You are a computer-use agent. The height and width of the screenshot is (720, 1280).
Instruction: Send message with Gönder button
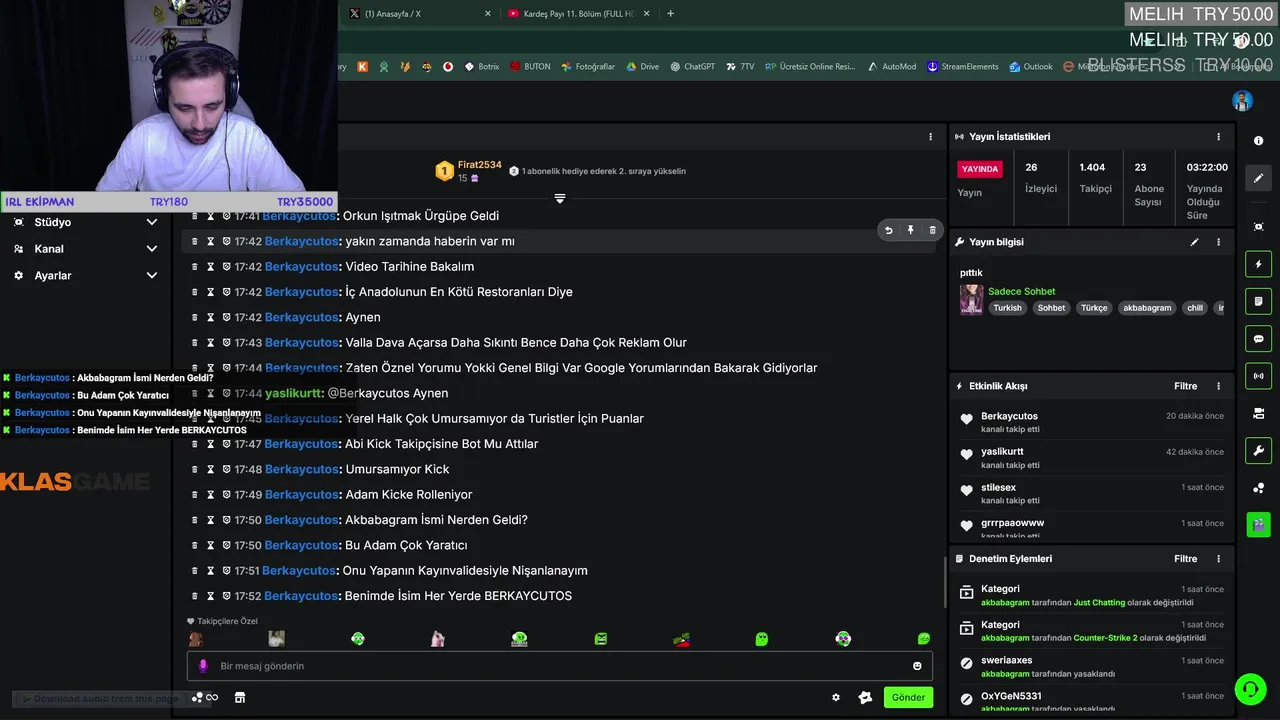pos(908,697)
